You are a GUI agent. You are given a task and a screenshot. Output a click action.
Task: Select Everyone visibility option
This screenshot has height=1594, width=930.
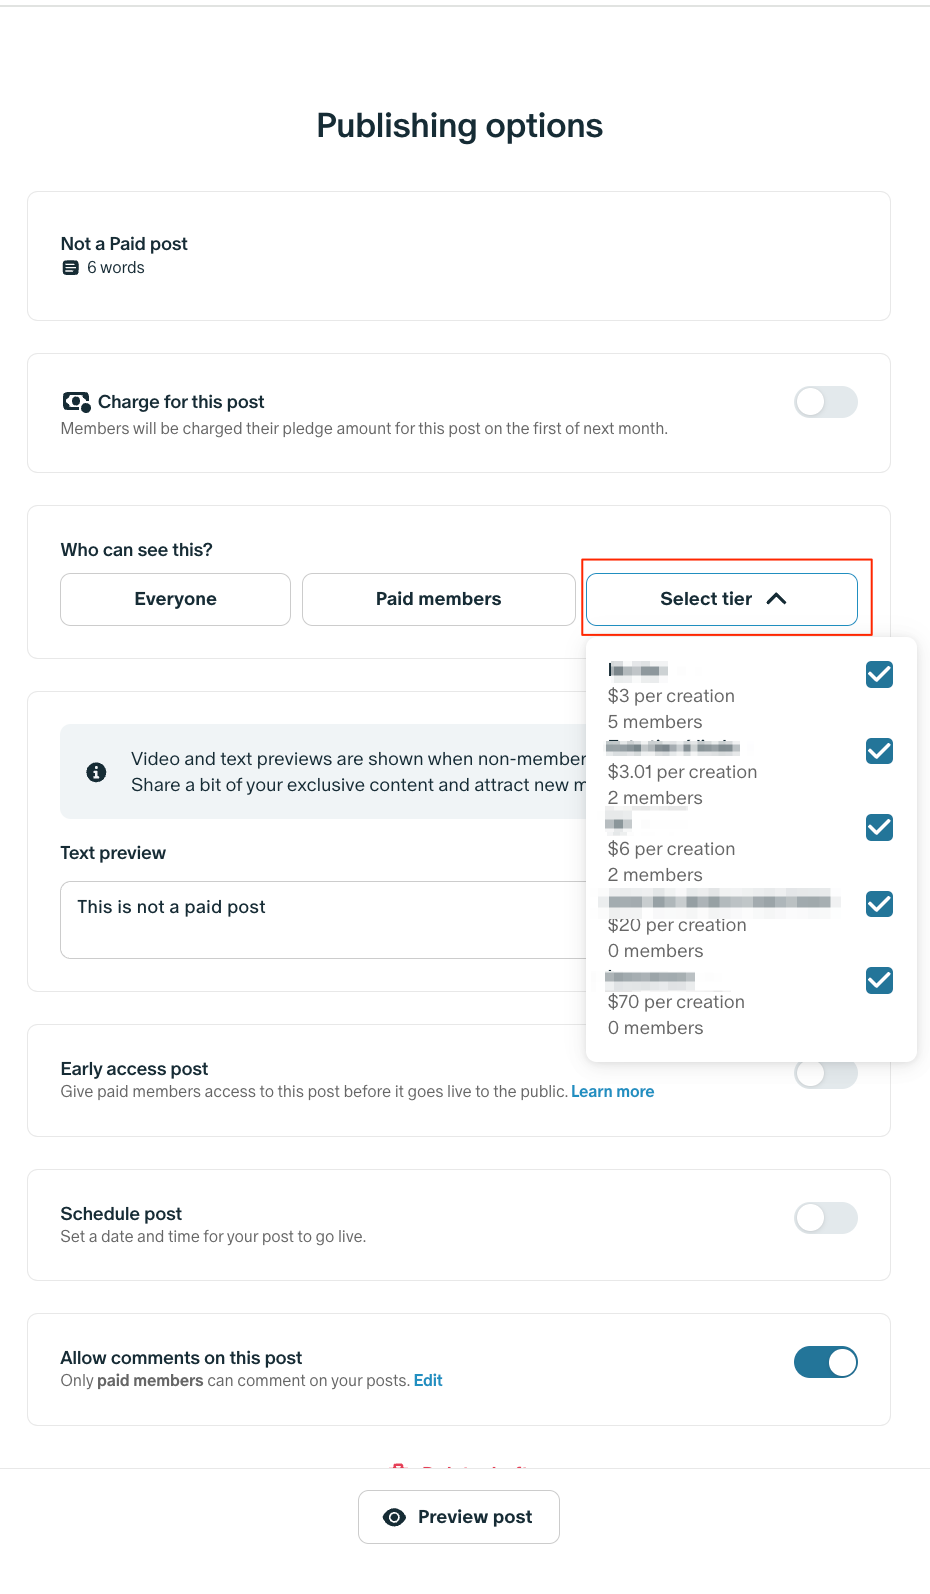tap(175, 599)
